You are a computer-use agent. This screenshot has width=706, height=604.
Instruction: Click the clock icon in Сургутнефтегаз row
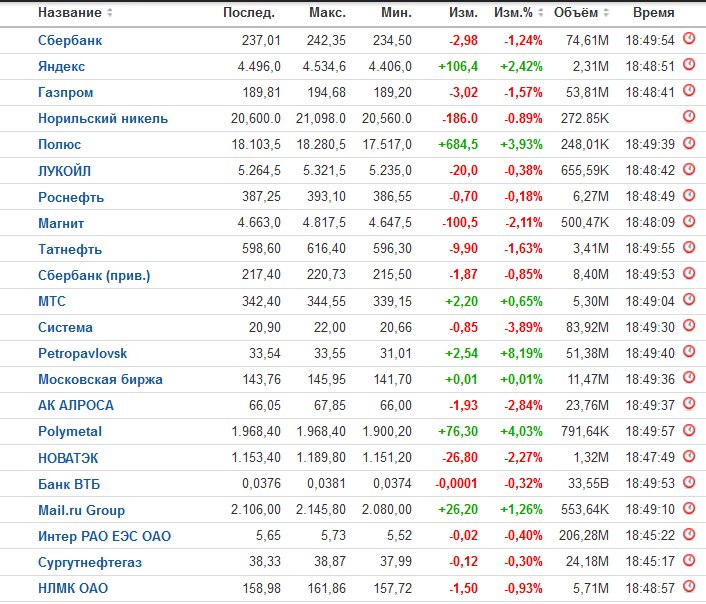pyautogui.click(x=689, y=560)
